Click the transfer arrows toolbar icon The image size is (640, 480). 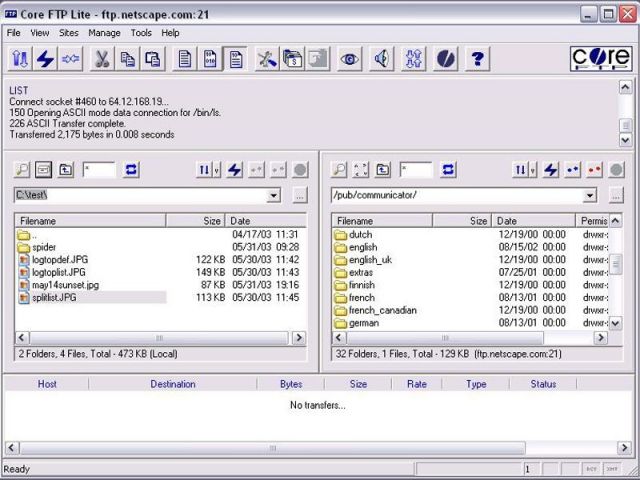413,59
